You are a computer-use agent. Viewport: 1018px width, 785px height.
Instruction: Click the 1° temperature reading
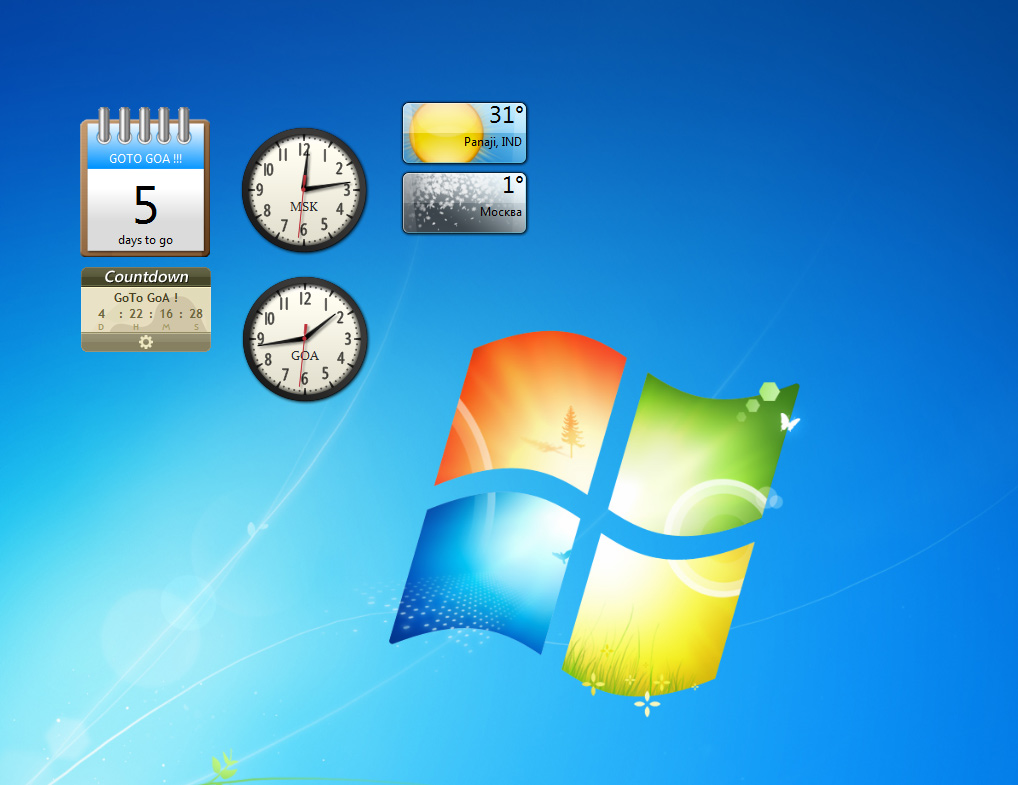point(513,185)
